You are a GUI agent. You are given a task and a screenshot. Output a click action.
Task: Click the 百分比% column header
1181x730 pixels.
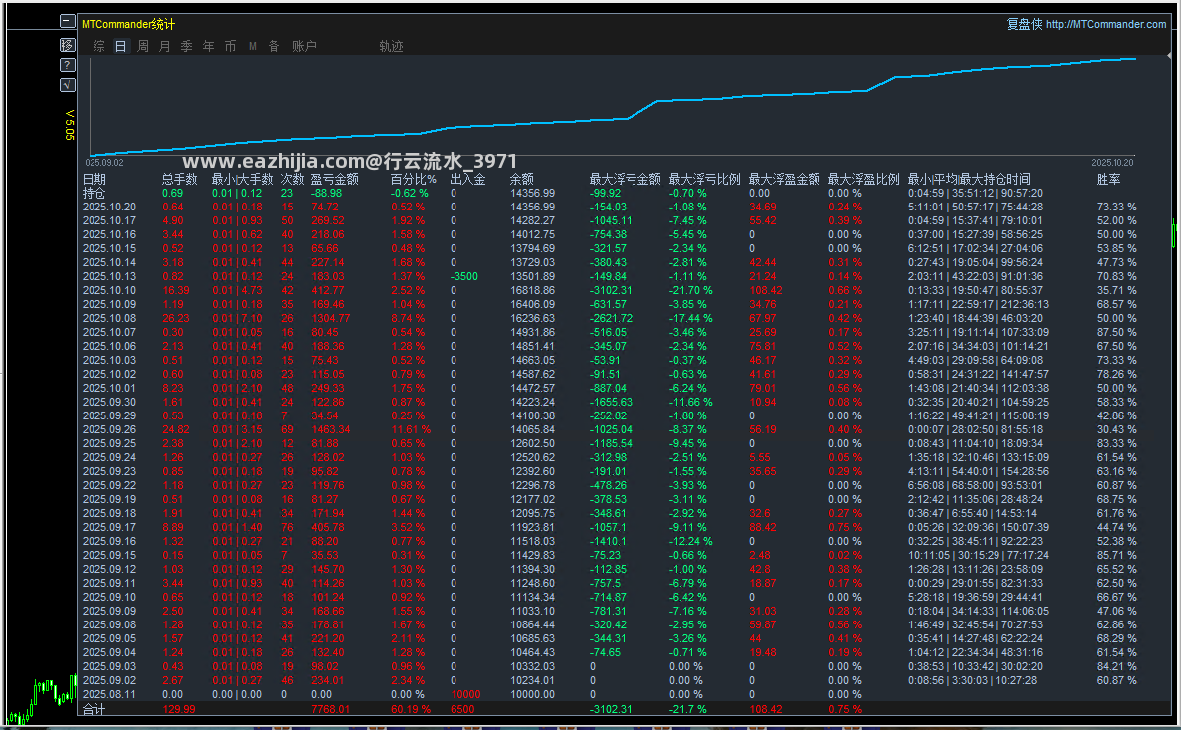click(414, 179)
